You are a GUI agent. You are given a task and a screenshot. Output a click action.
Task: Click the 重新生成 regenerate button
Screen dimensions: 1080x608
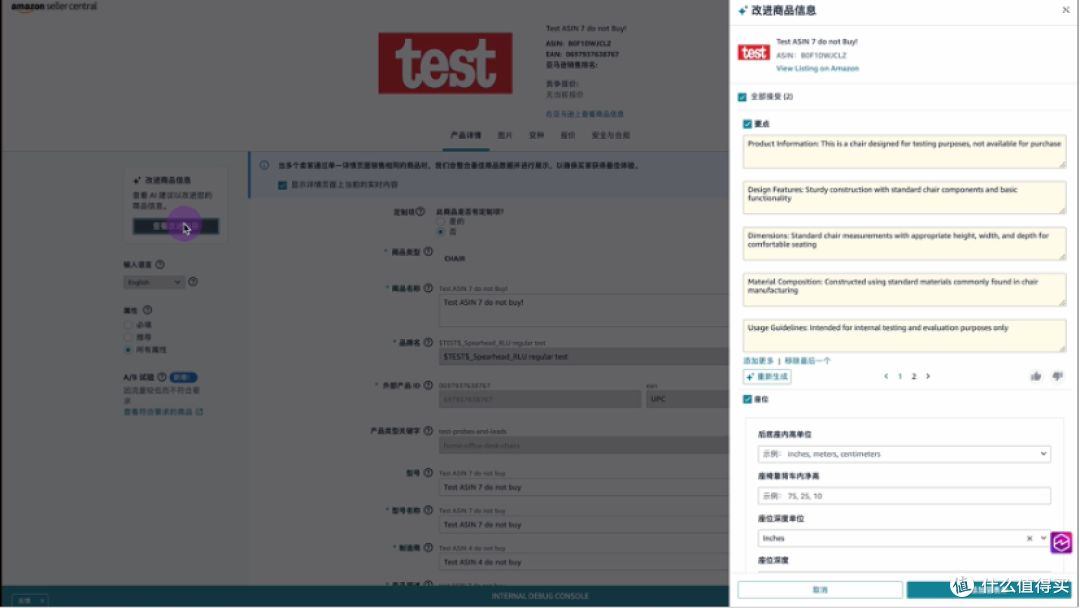pyautogui.click(x=767, y=377)
